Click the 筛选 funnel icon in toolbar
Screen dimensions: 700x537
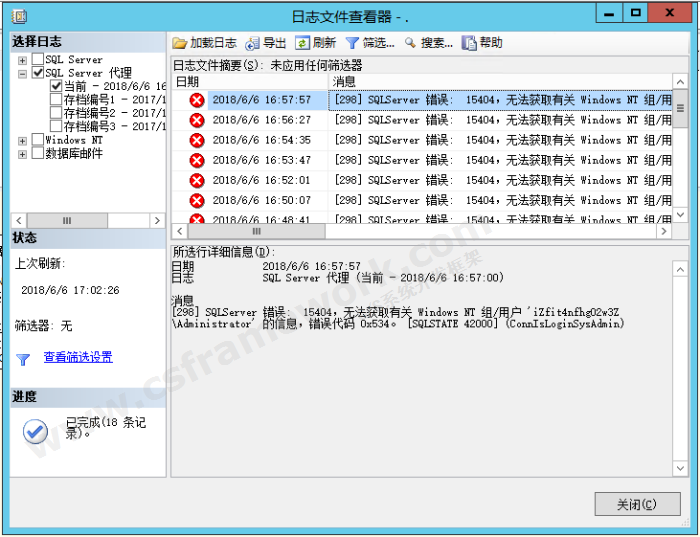click(x=352, y=43)
